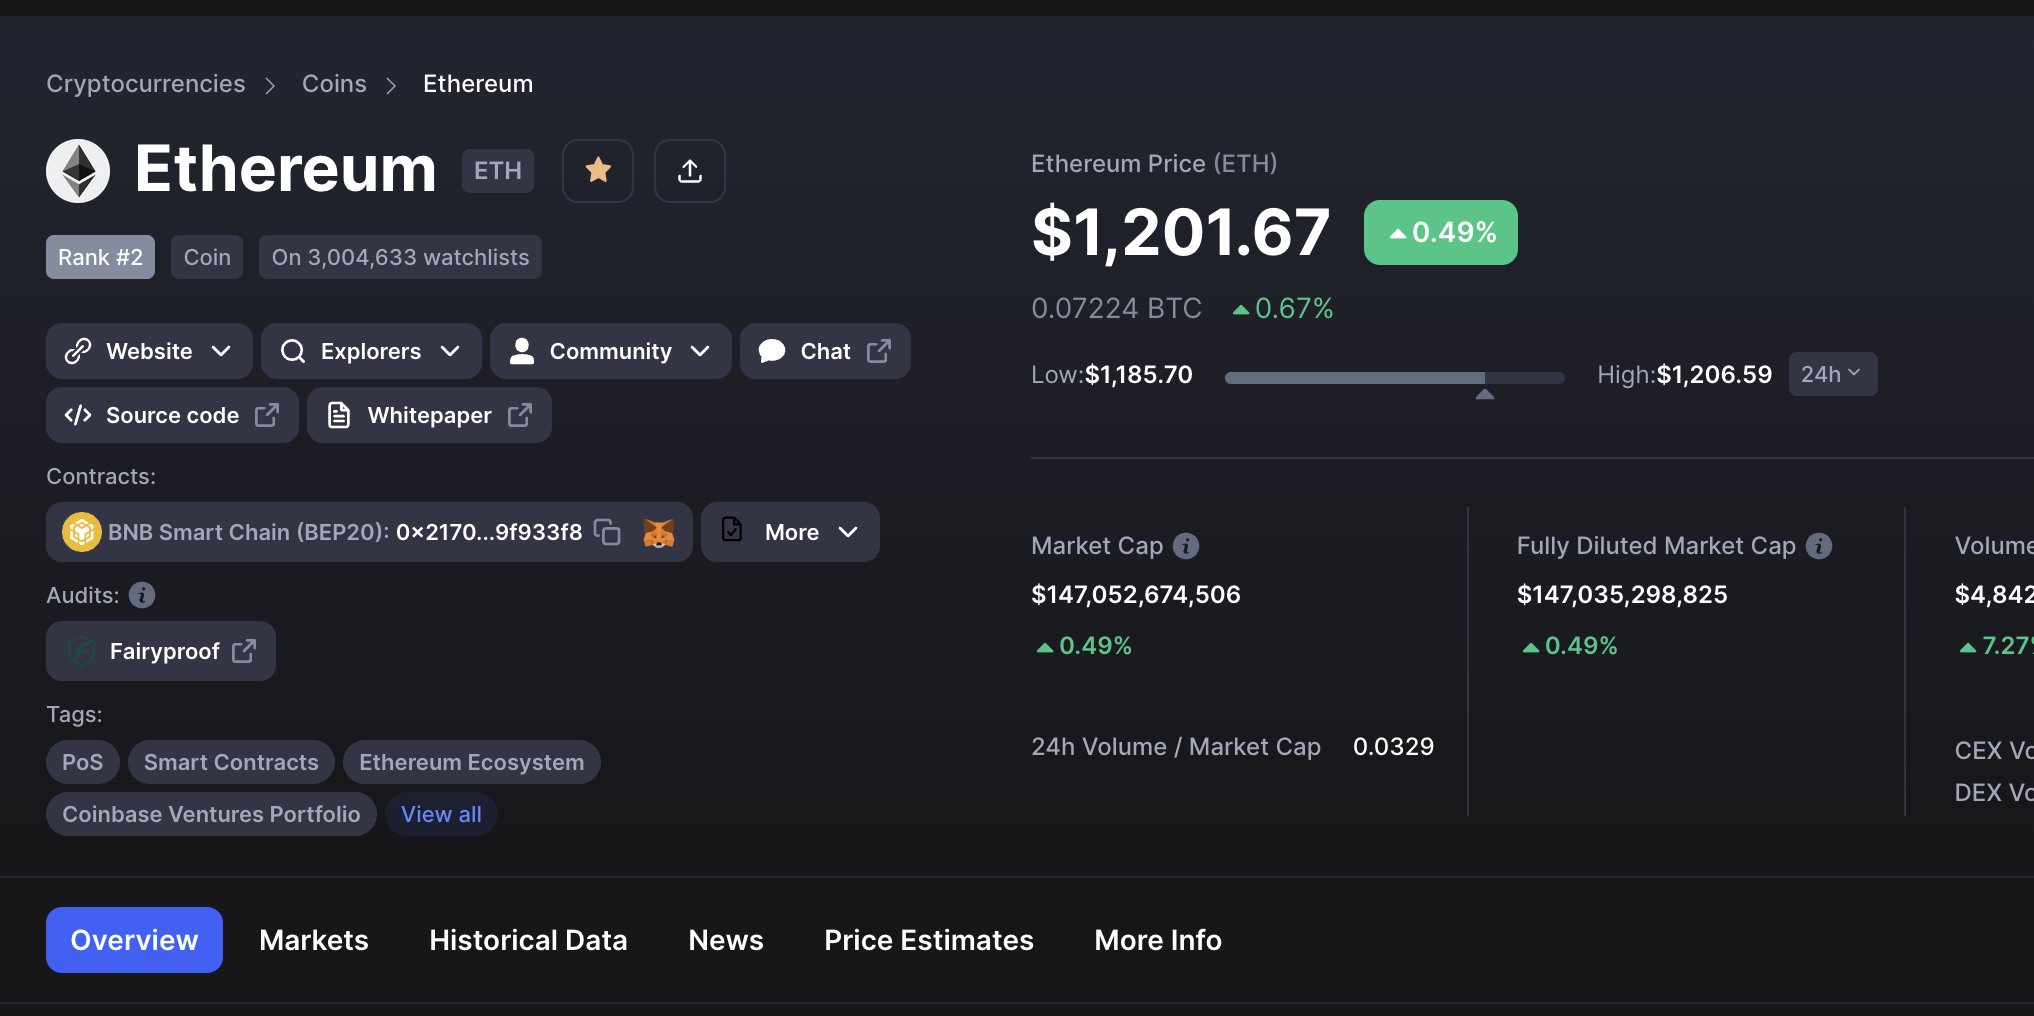
Task: Click the ETH ticker badge
Action: (498, 171)
